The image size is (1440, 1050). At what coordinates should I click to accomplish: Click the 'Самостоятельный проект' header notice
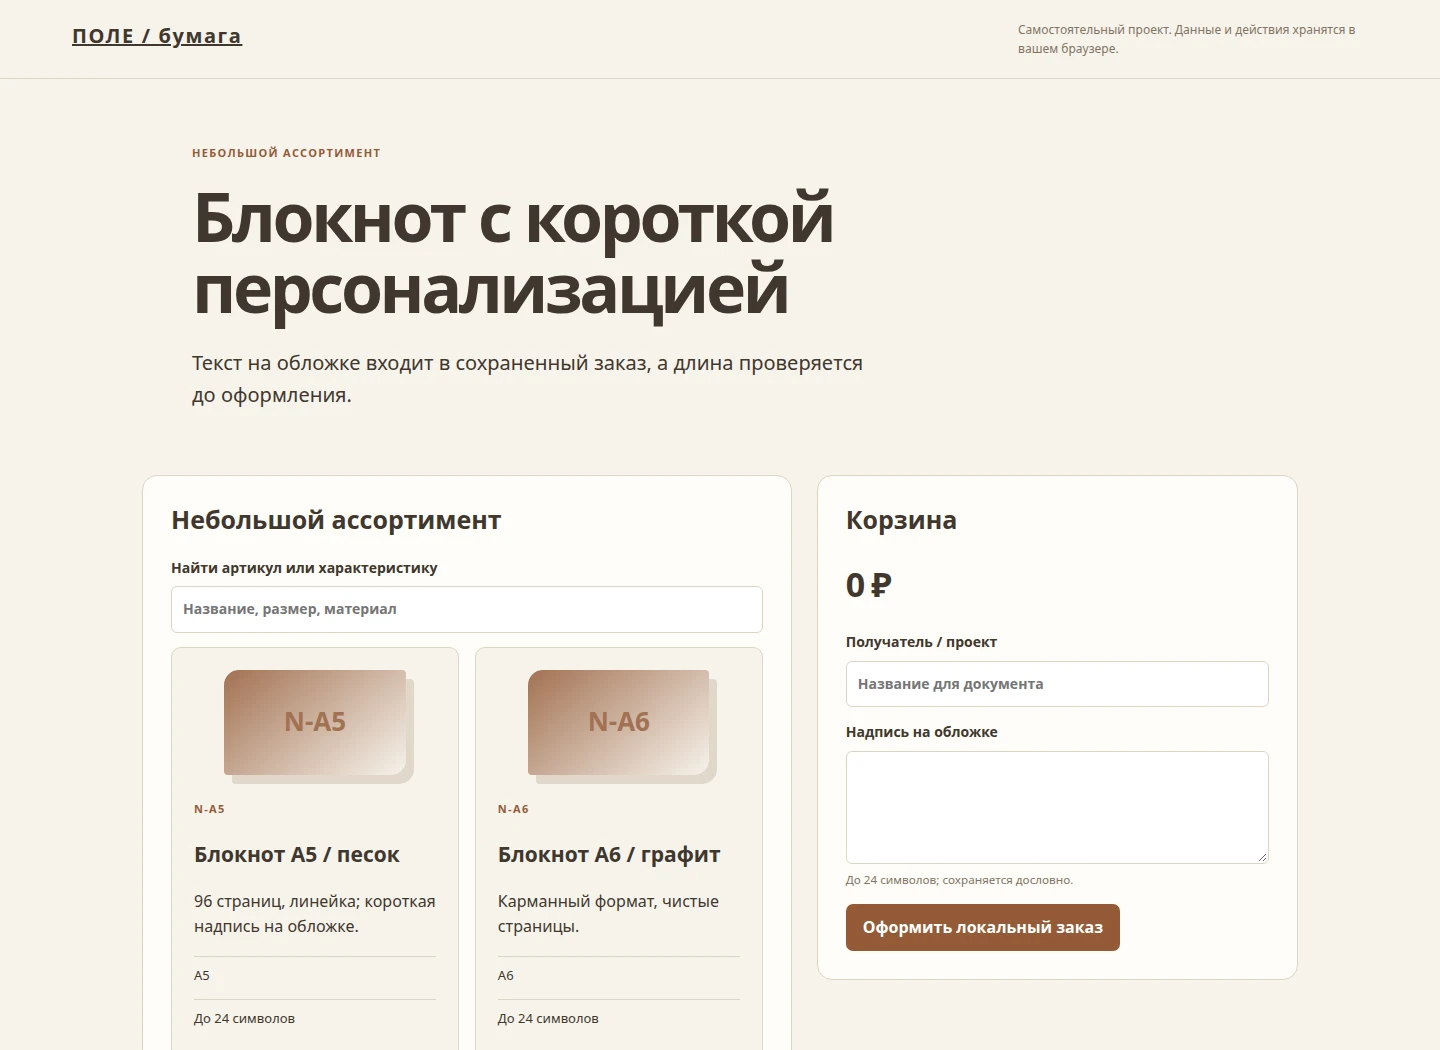(1186, 39)
